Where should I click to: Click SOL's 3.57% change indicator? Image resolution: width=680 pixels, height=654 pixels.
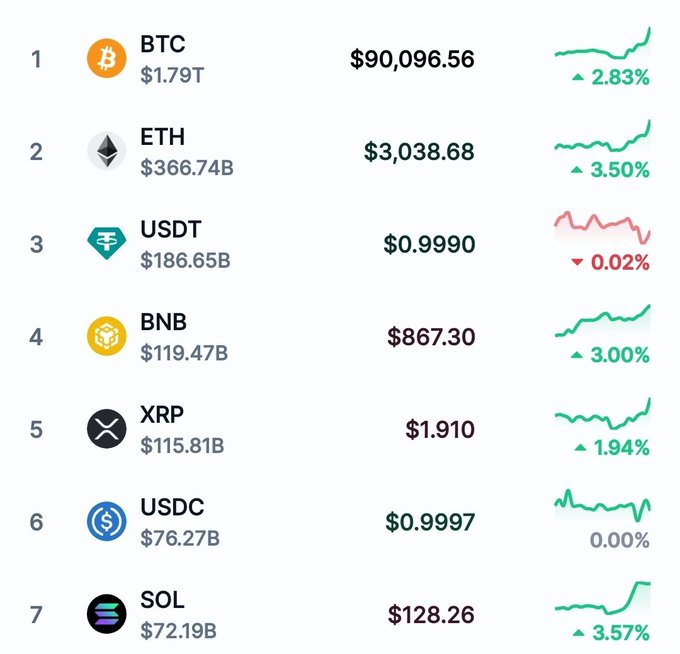[x=610, y=633]
